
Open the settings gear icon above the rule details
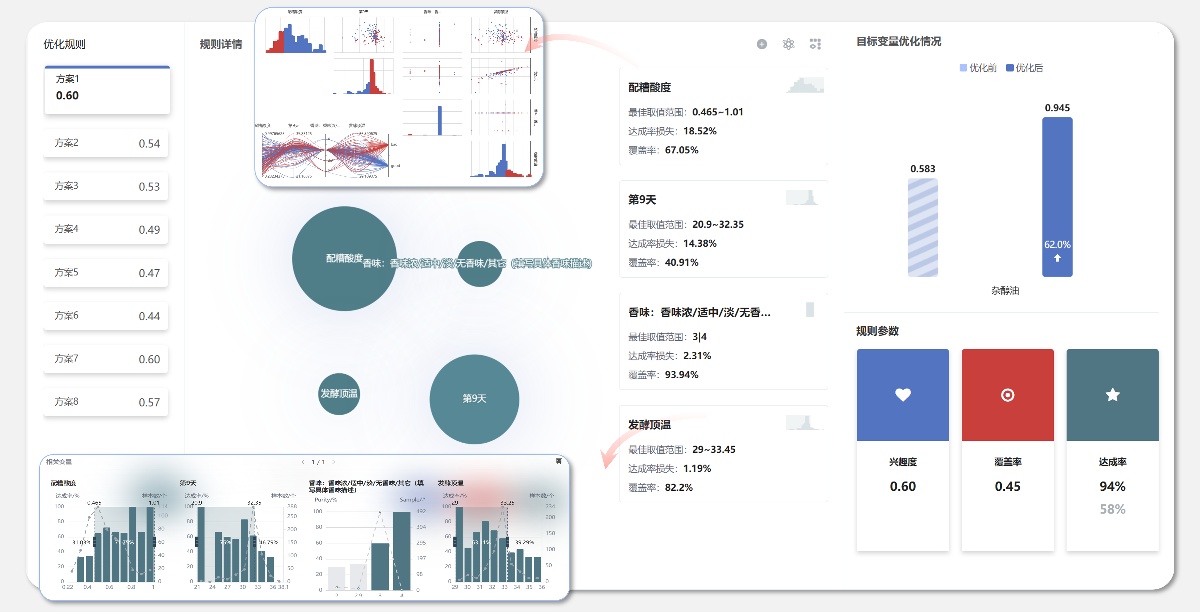point(788,44)
